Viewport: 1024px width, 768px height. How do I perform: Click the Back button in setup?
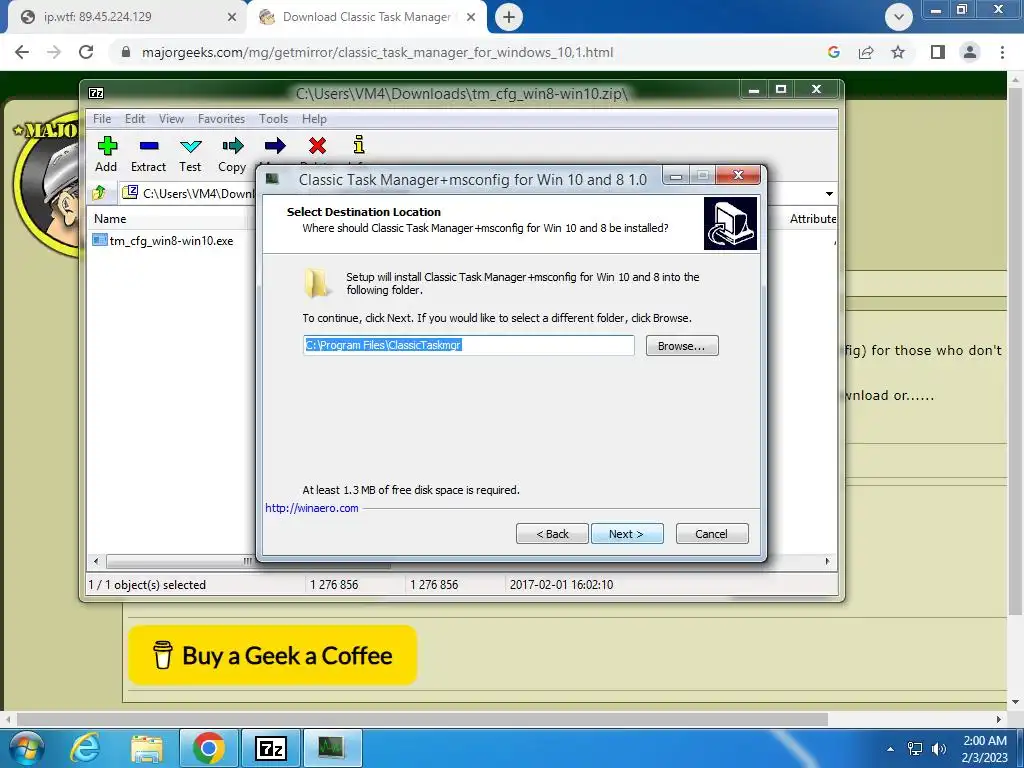click(x=552, y=534)
